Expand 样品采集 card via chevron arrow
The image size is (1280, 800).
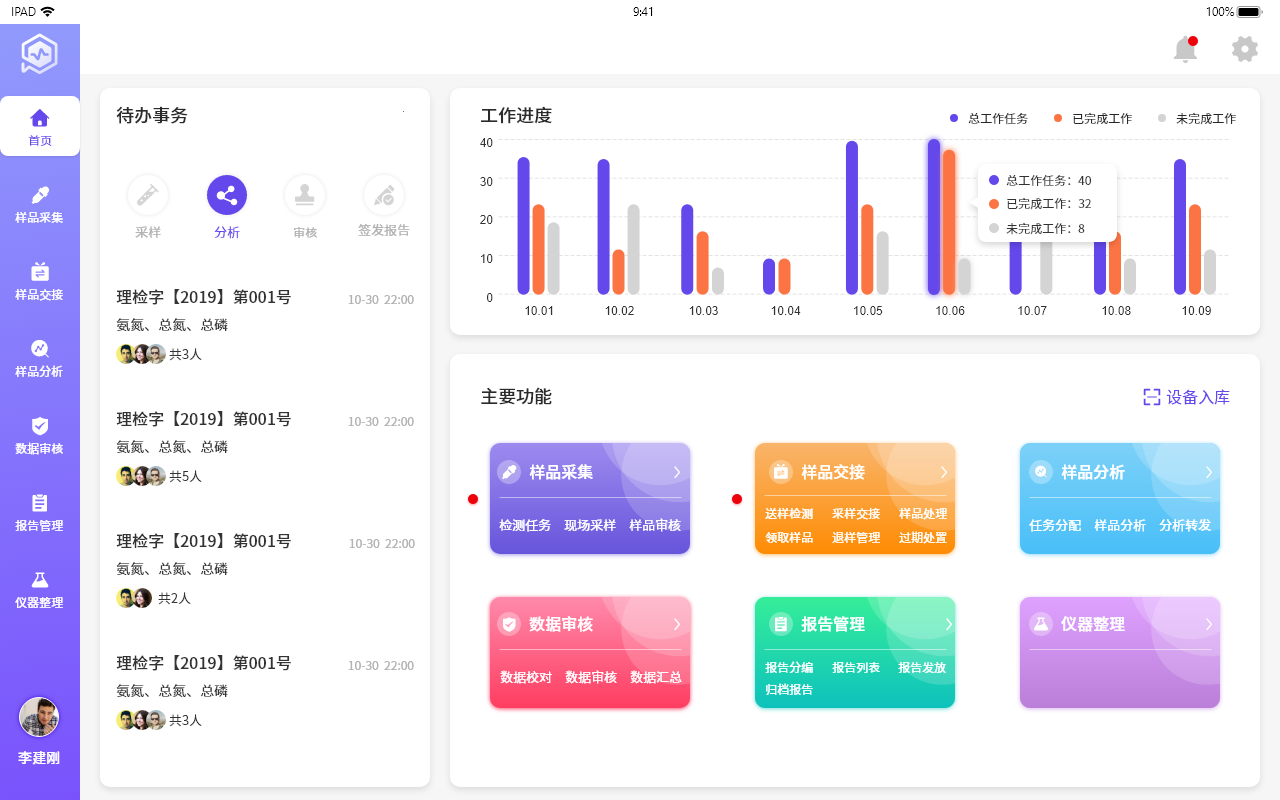coord(677,472)
